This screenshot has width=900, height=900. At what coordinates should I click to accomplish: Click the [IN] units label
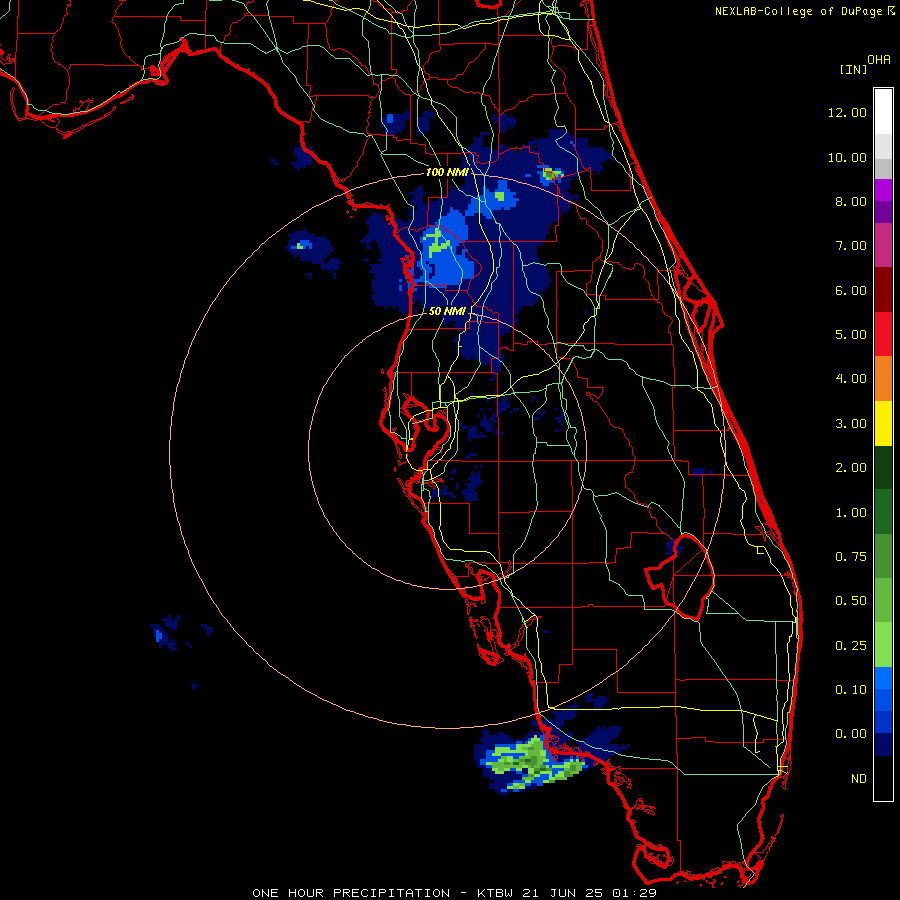pyautogui.click(x=853, y=69)
